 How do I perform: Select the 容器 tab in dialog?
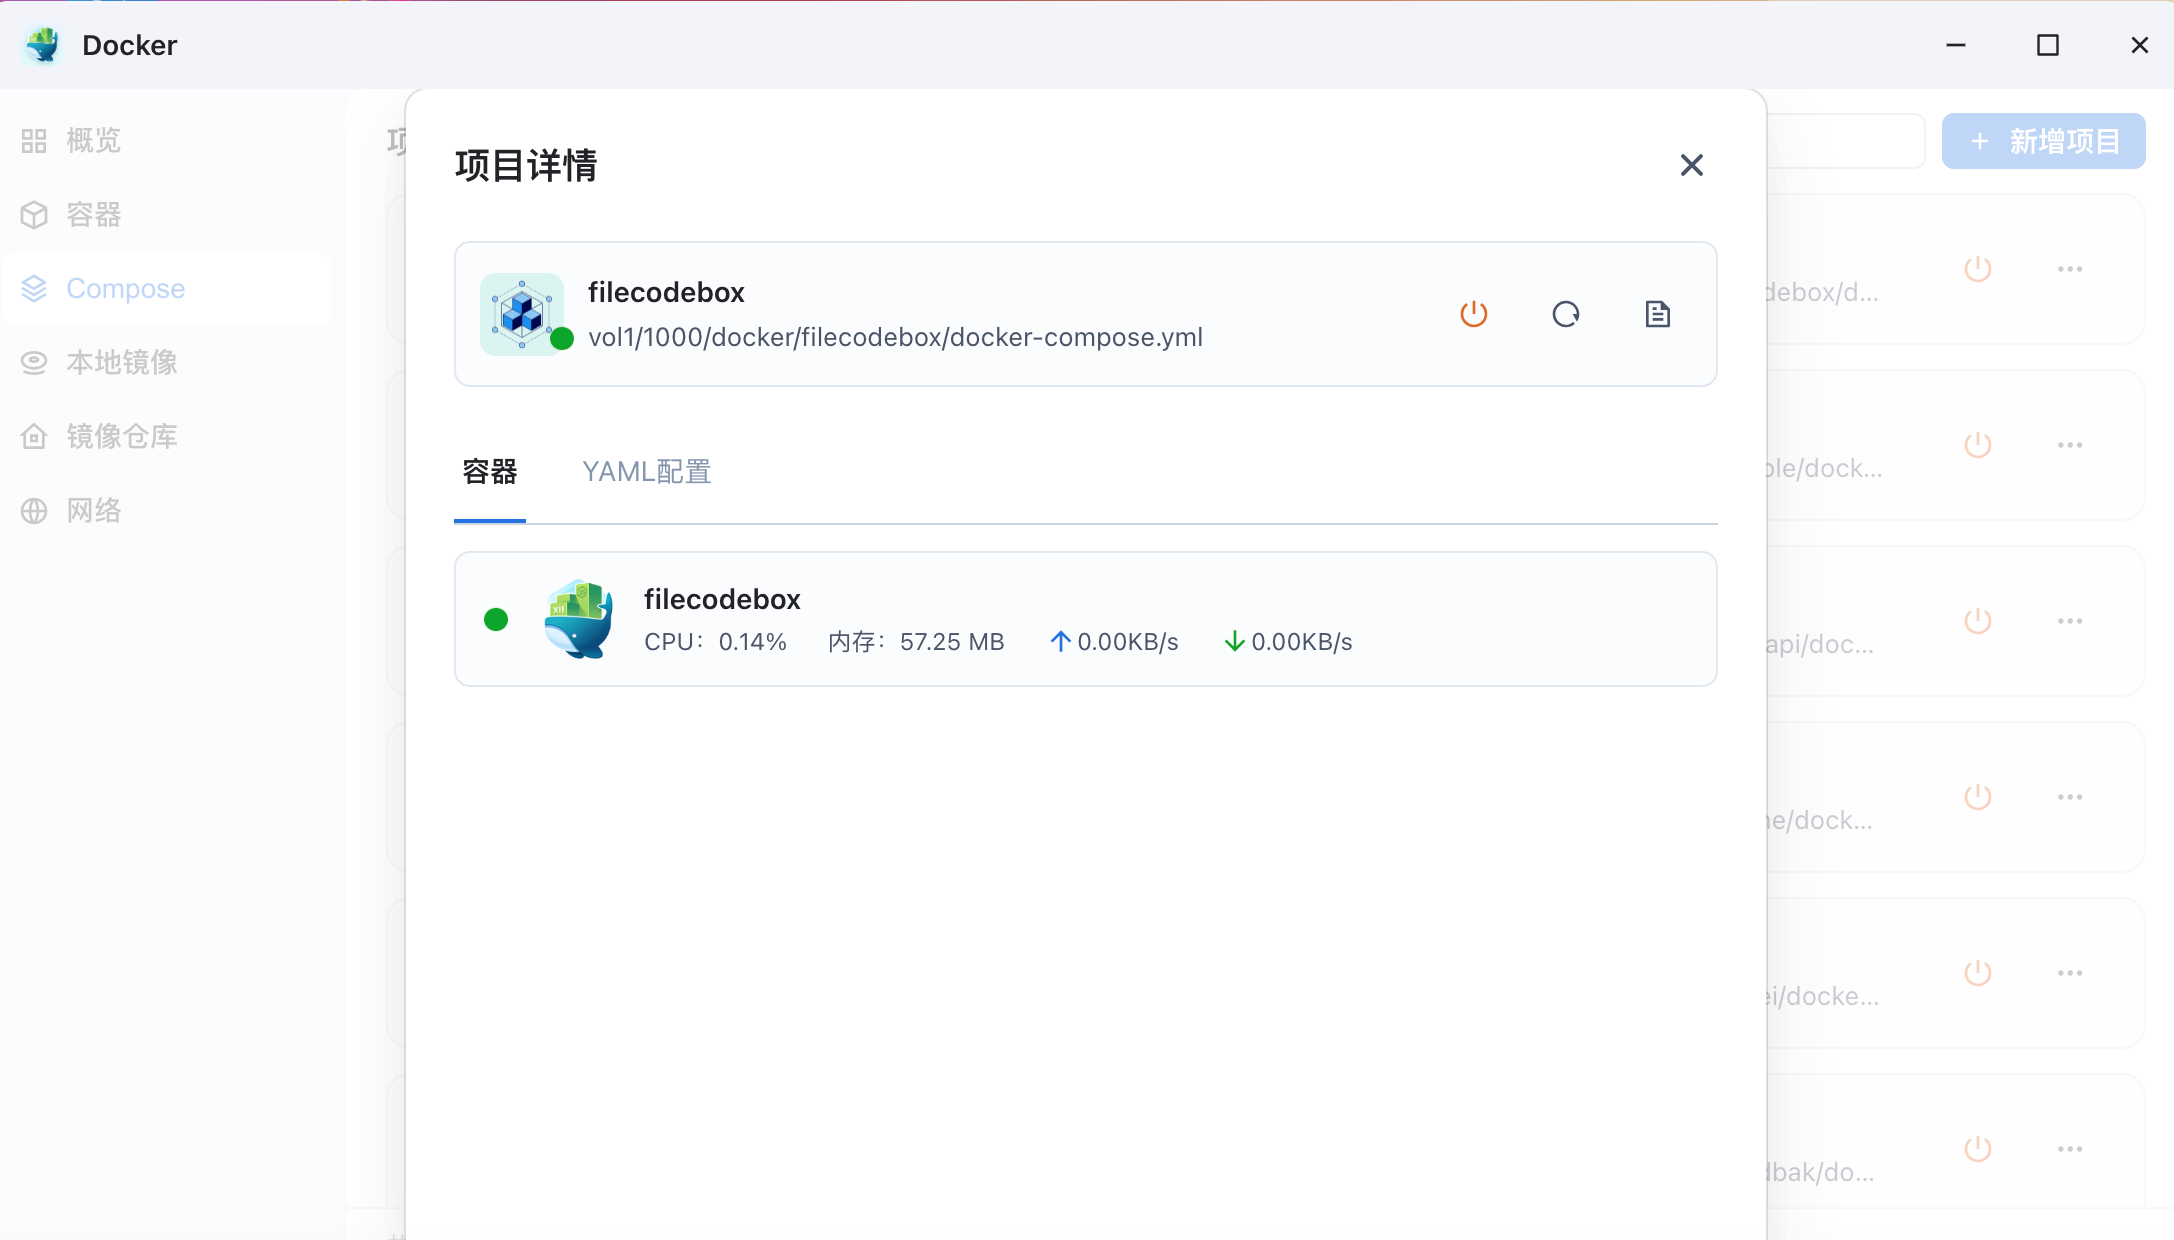(x=490, y=471)
